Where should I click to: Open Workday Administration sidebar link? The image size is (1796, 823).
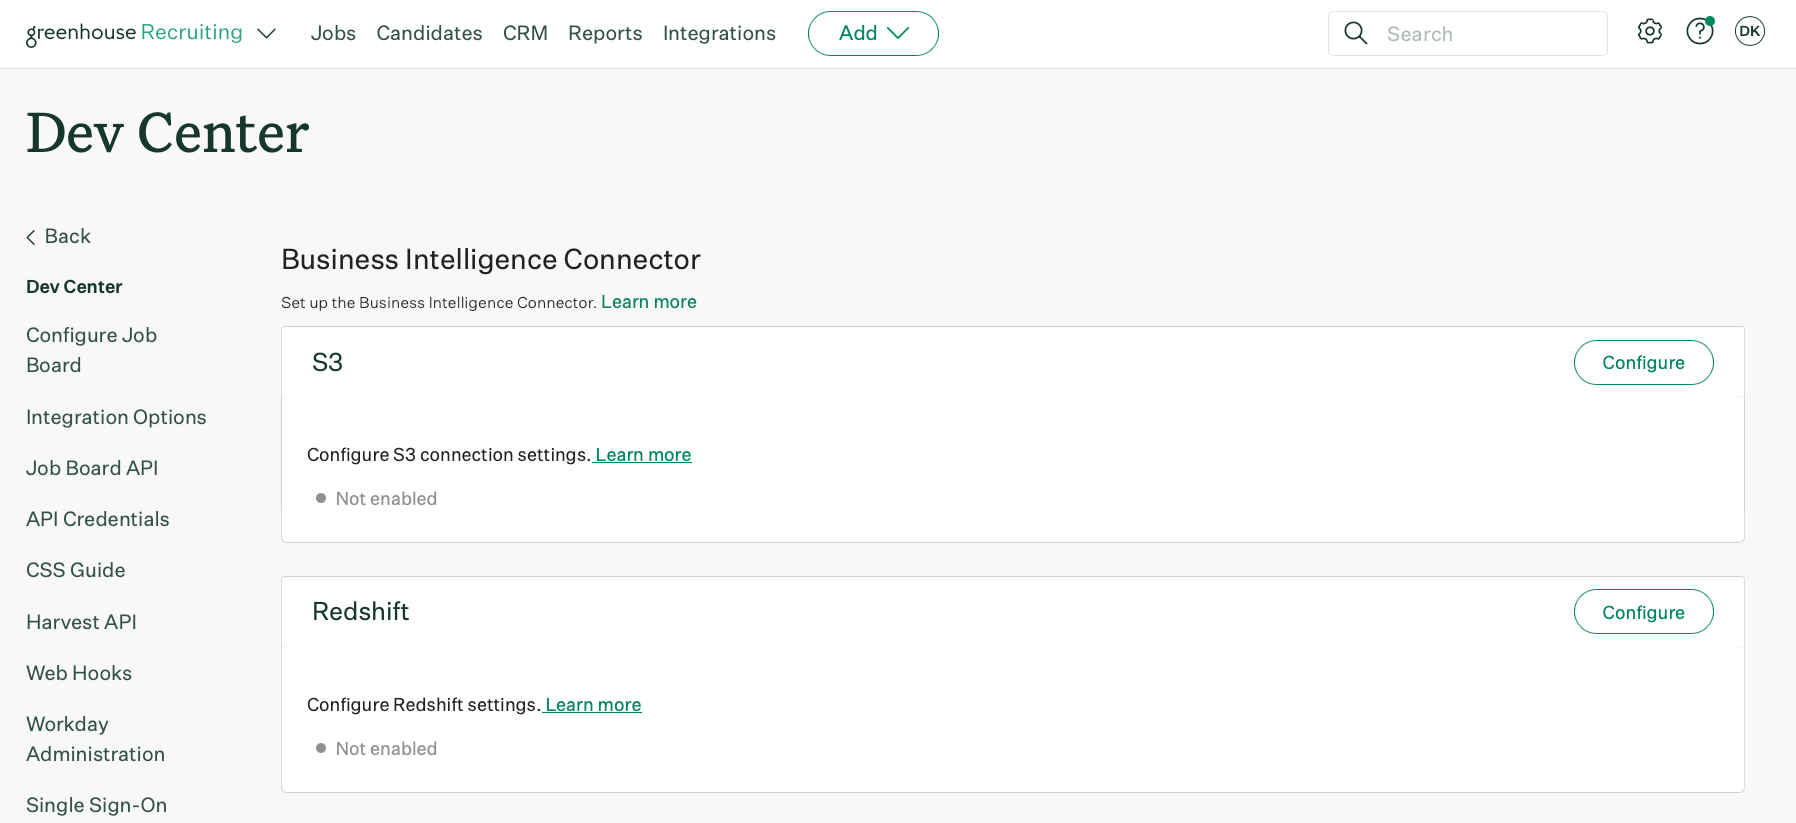(x=96, y=739)
